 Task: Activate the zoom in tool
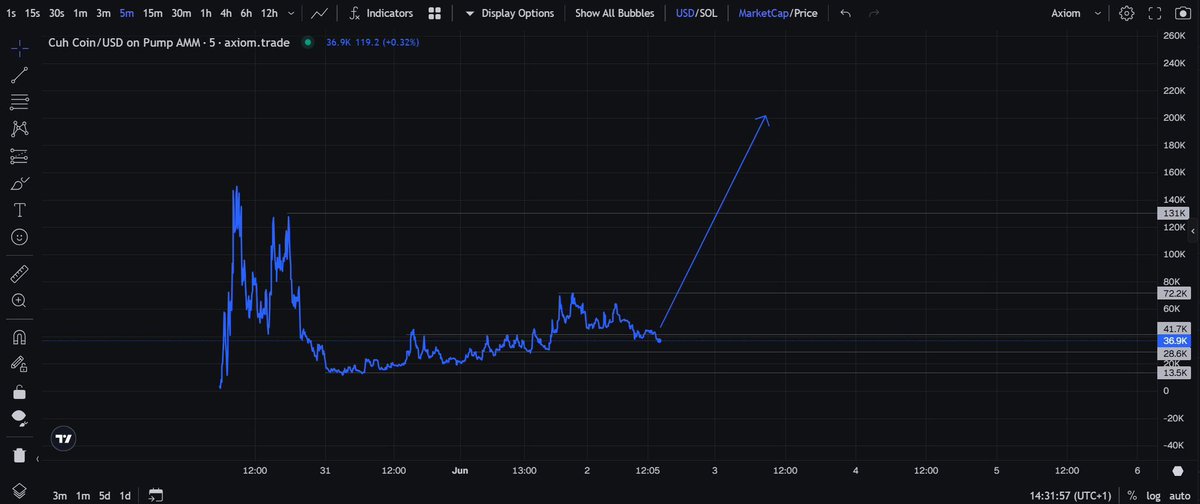point(19,300)
